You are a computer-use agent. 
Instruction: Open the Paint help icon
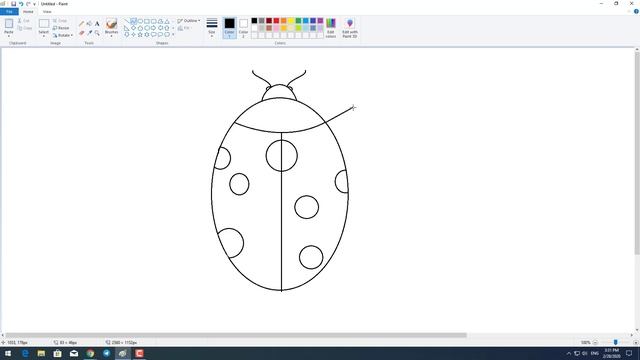(636, 11)
